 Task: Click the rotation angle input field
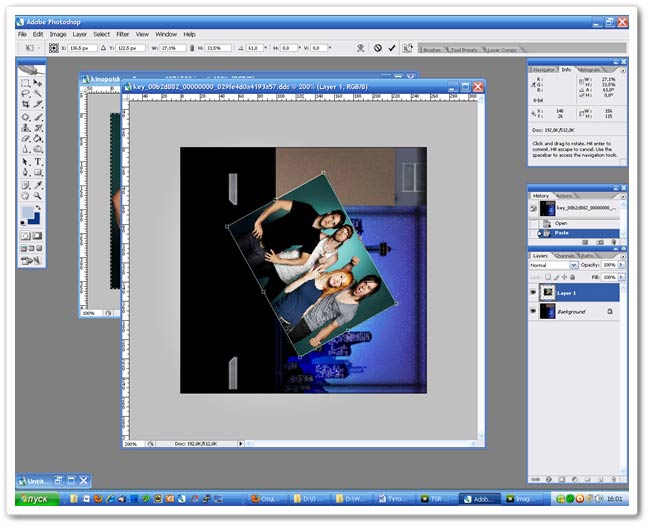[254, 47]
